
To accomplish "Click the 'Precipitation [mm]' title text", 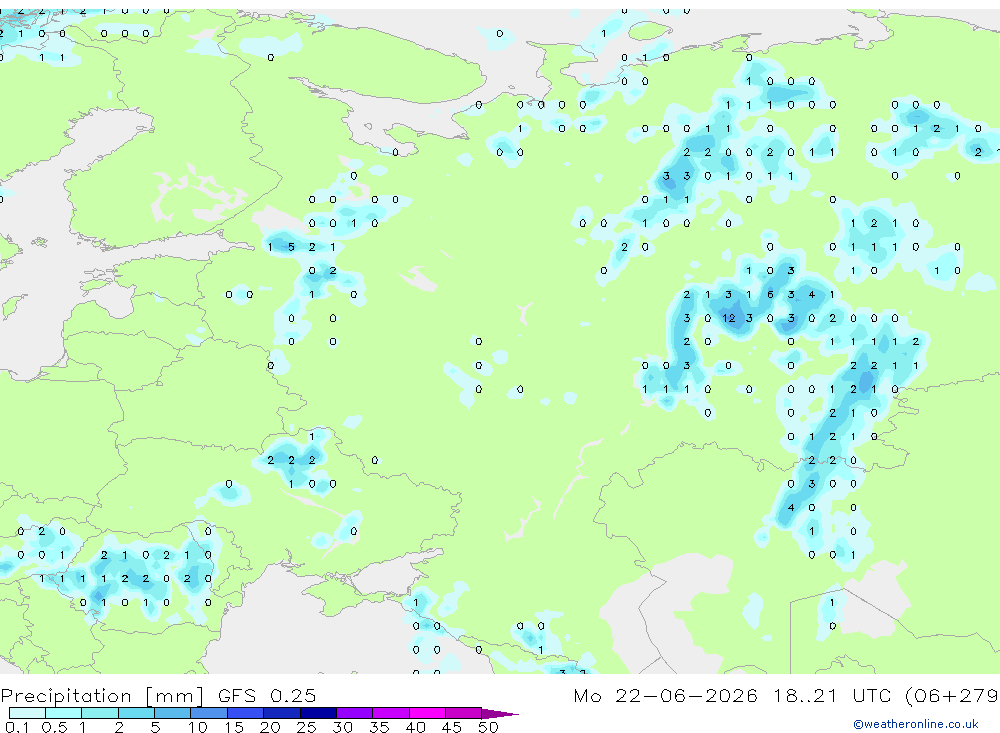I will point(102,696).
